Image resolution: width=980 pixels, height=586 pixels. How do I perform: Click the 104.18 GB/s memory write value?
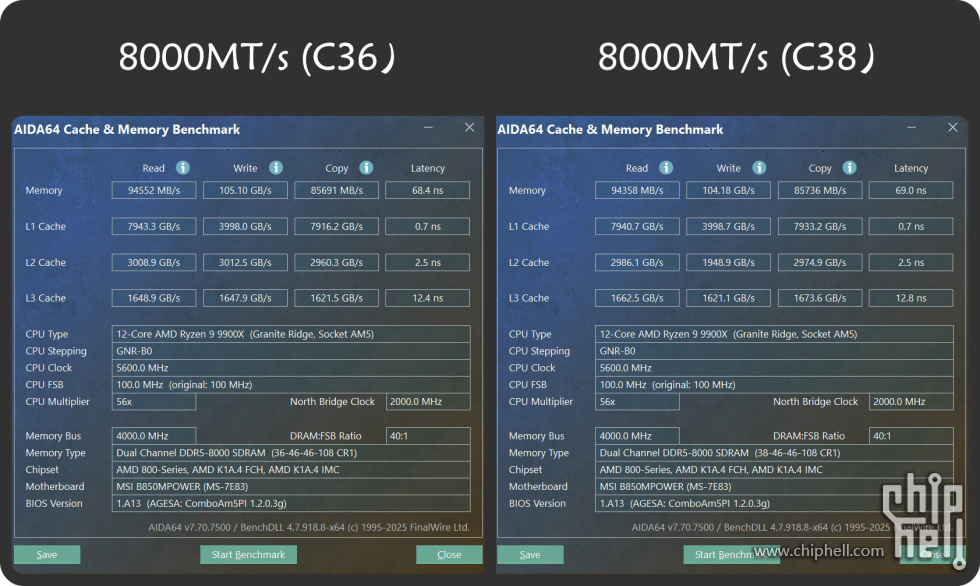click(729, 190)
